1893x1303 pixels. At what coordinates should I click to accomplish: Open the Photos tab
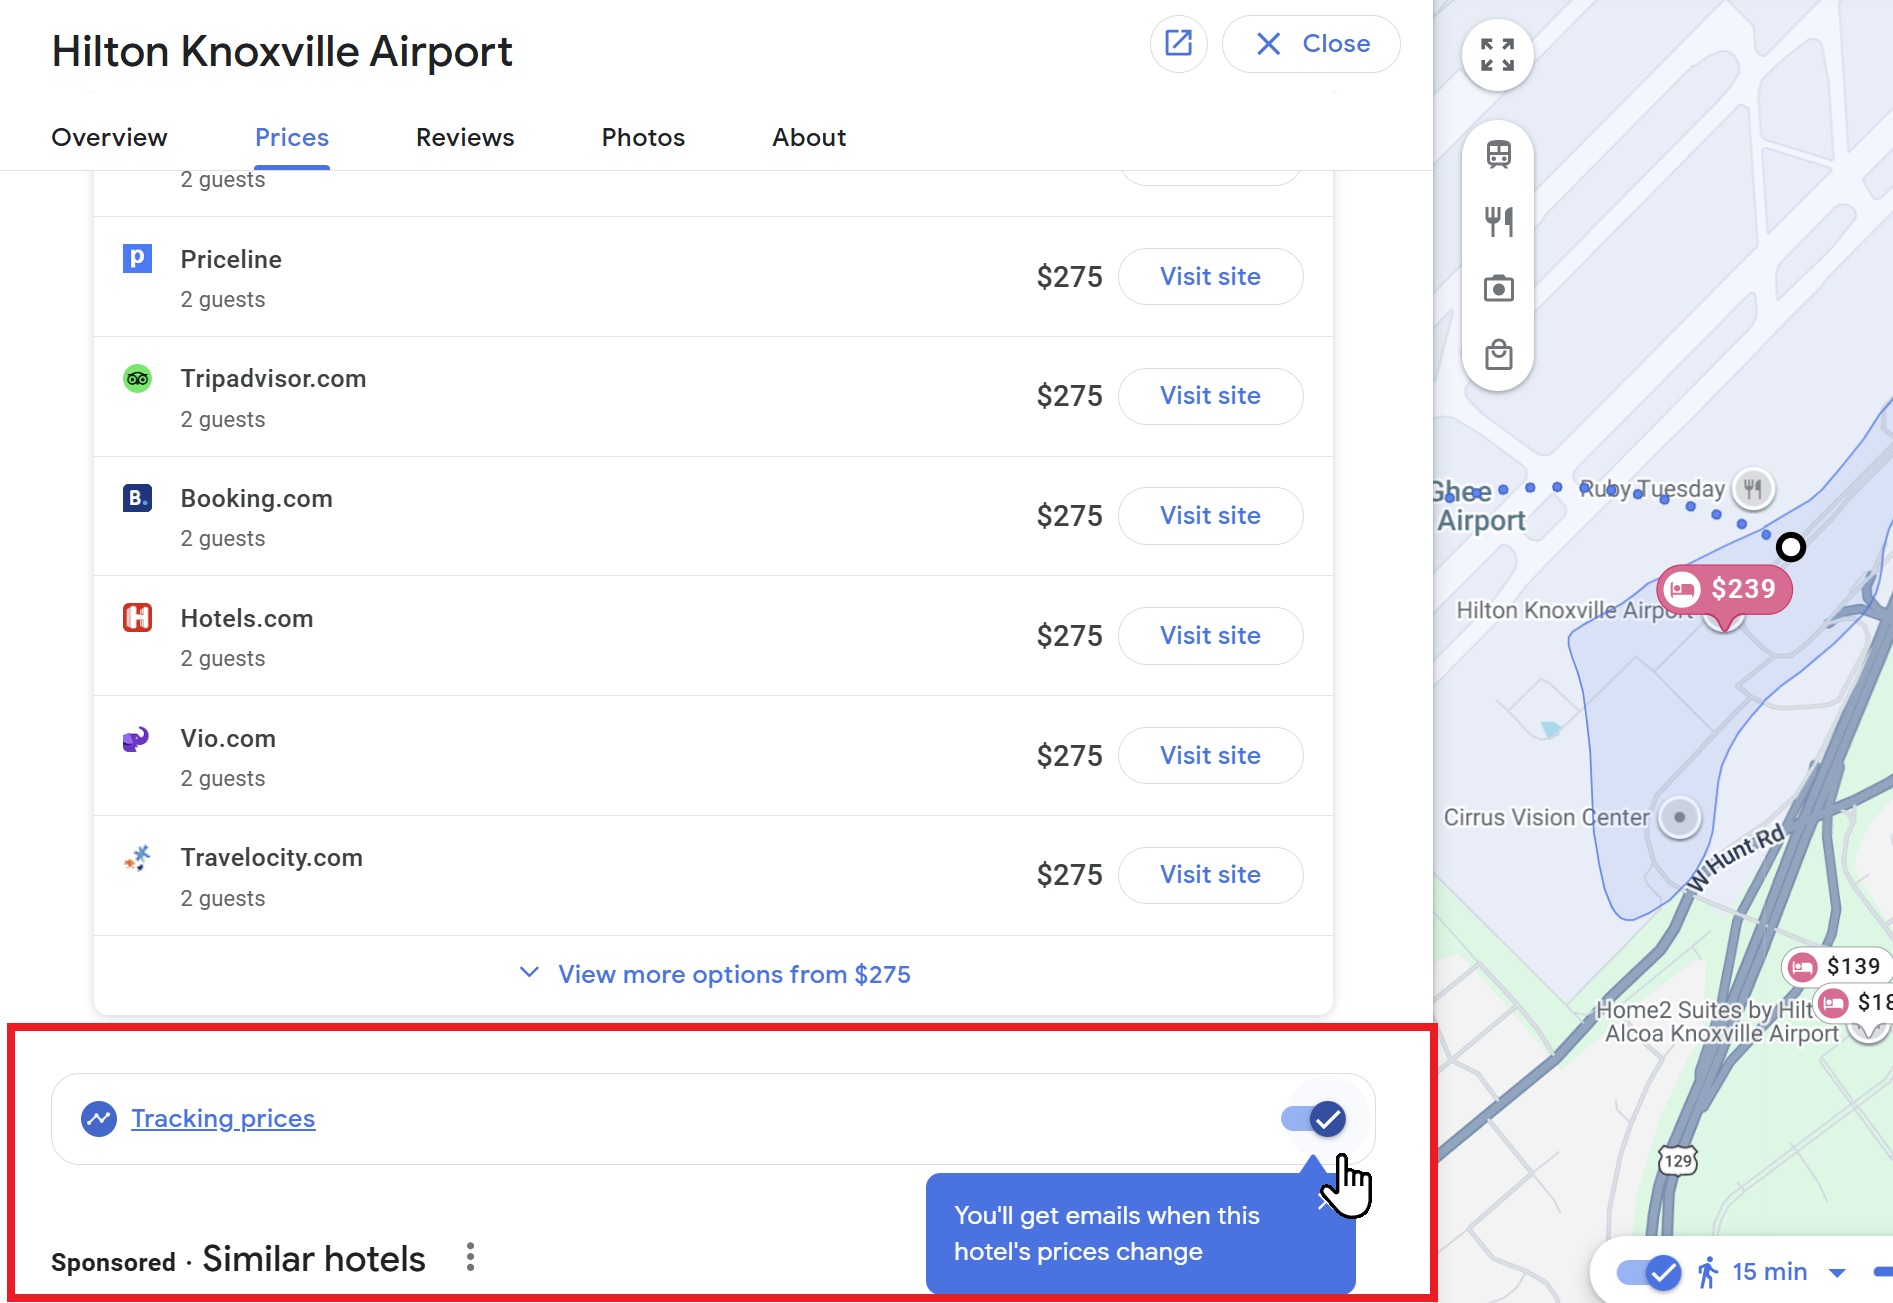(x=643, y=137)
